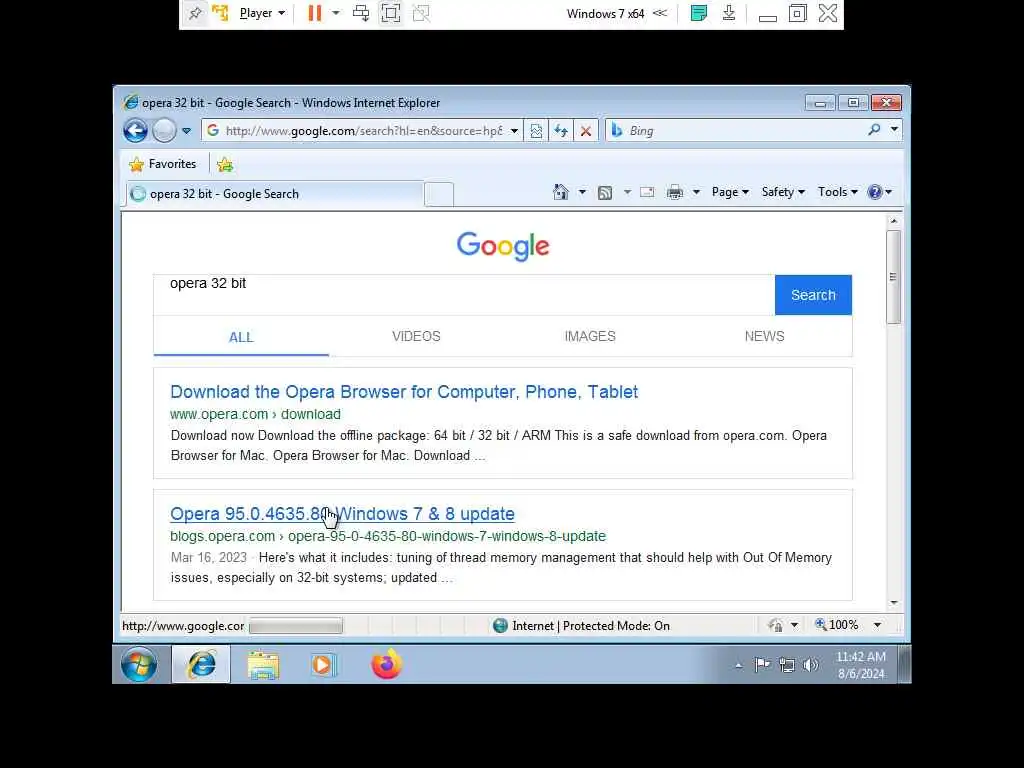
Task: Refresh the page in Internet Explorer
Action: 561,131
